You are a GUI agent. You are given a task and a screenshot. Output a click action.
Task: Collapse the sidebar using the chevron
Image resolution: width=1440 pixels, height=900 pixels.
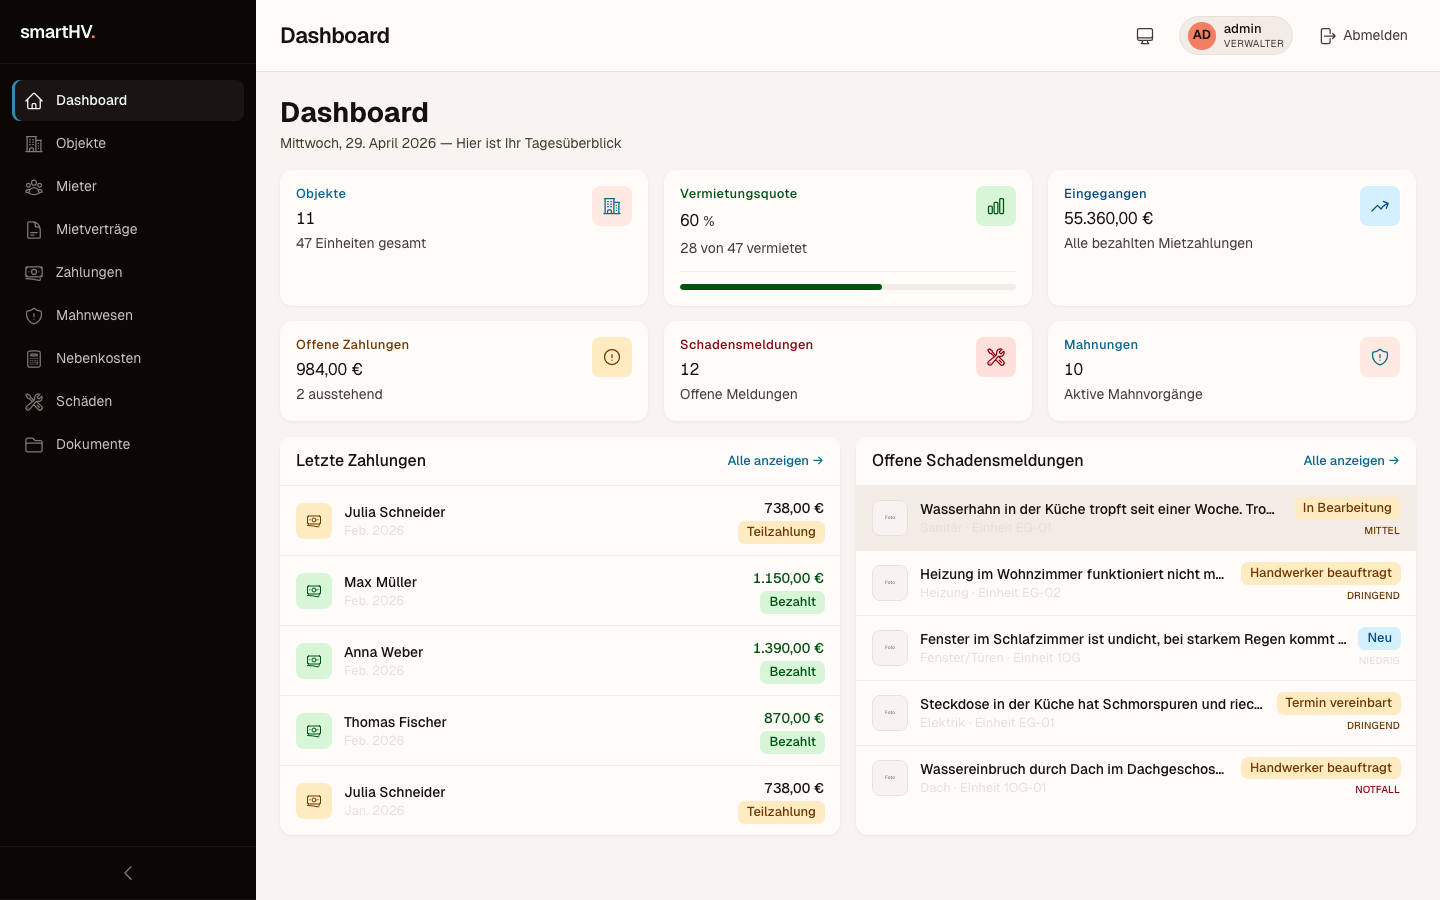coord(127,872)
